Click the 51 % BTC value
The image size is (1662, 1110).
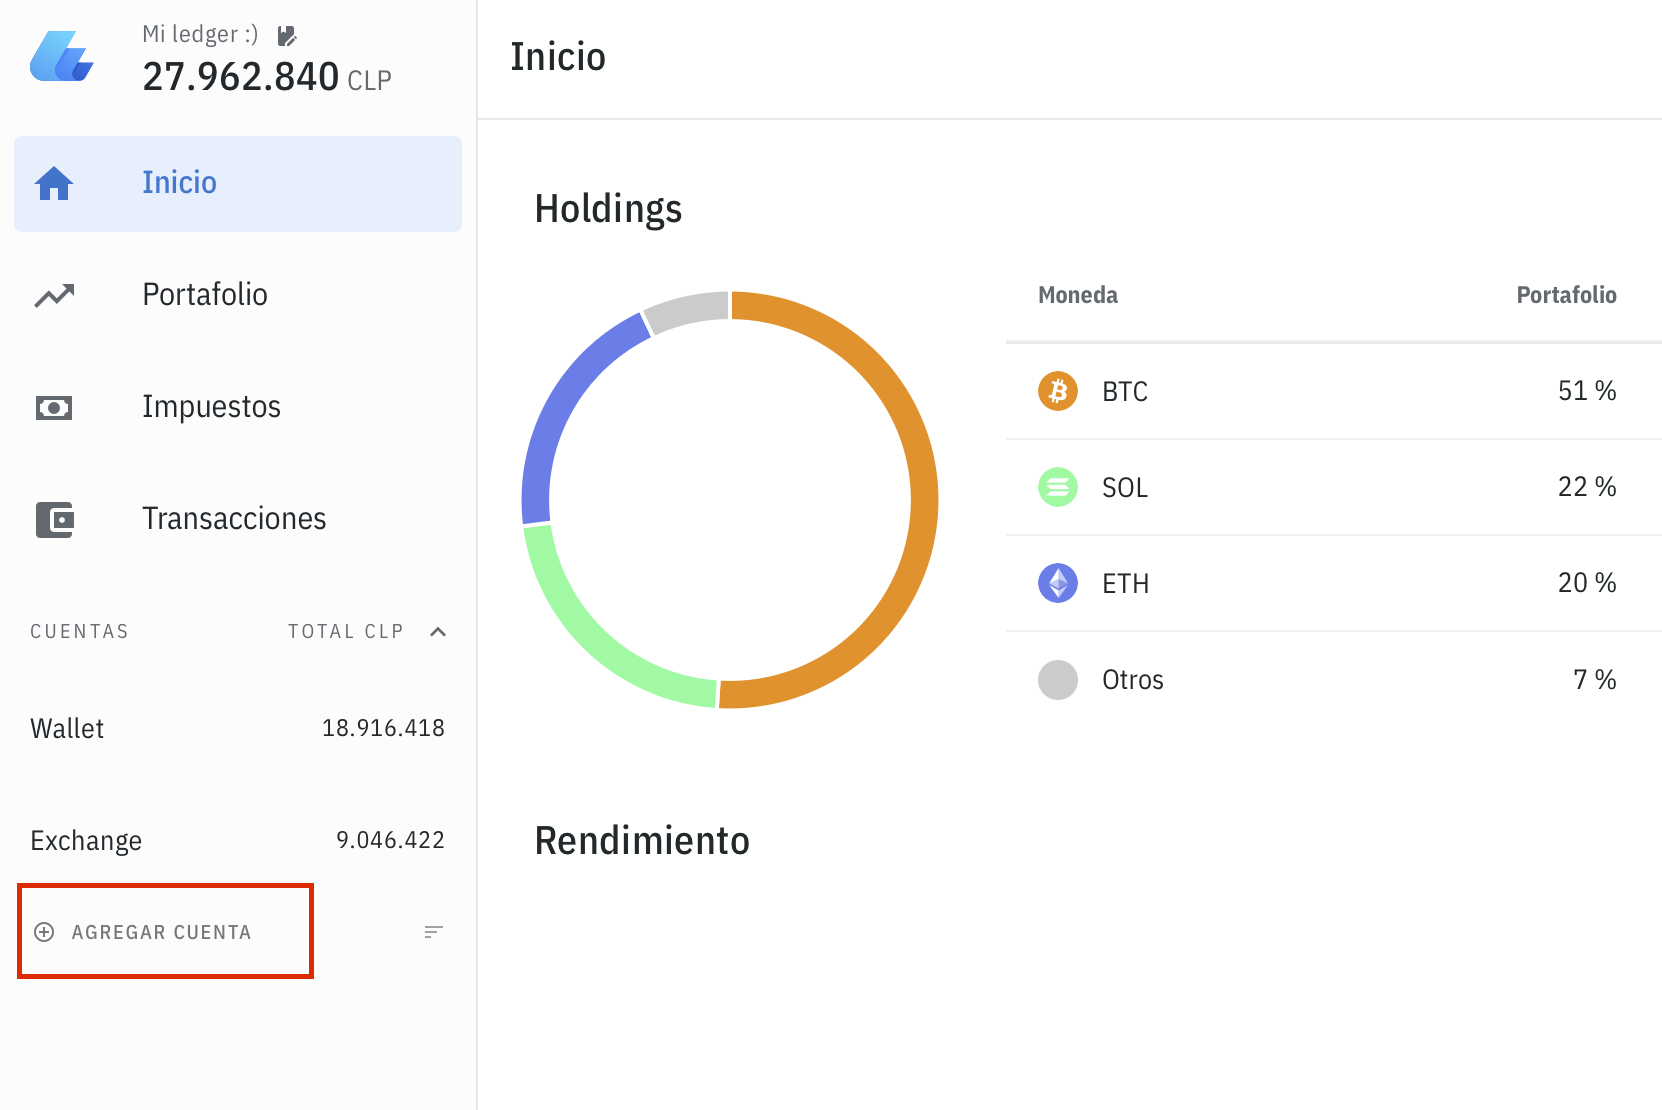(1587, 391)
